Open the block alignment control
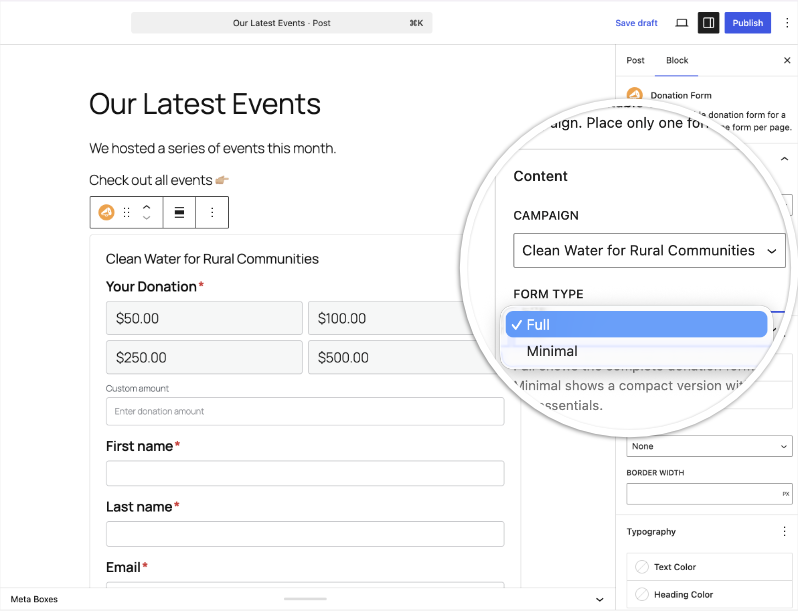The height and width of the screenshot is (611, 798). [179, 212]
